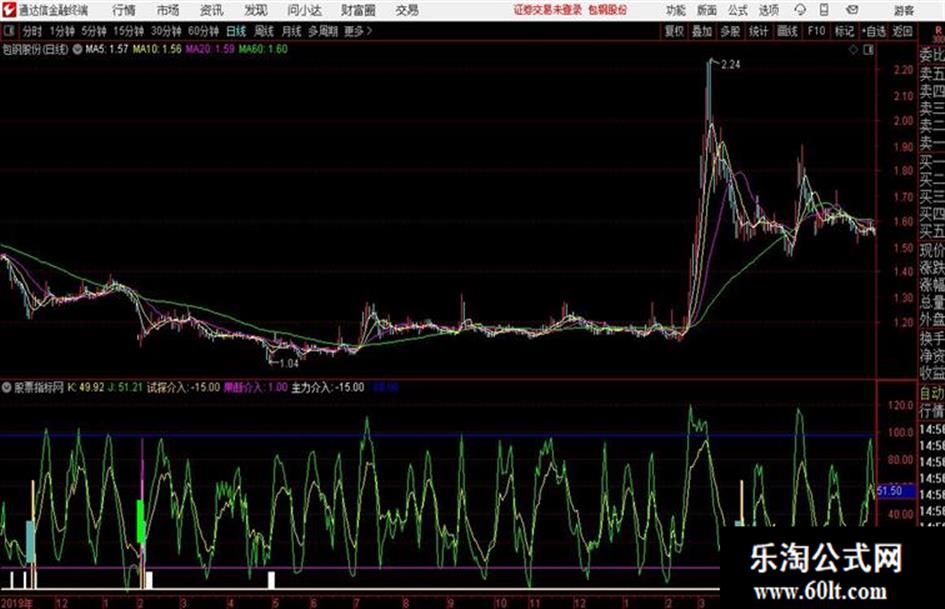Click the 2.24 high price label
The width and height of the screenshot is (945, 609).
(730, 65)
